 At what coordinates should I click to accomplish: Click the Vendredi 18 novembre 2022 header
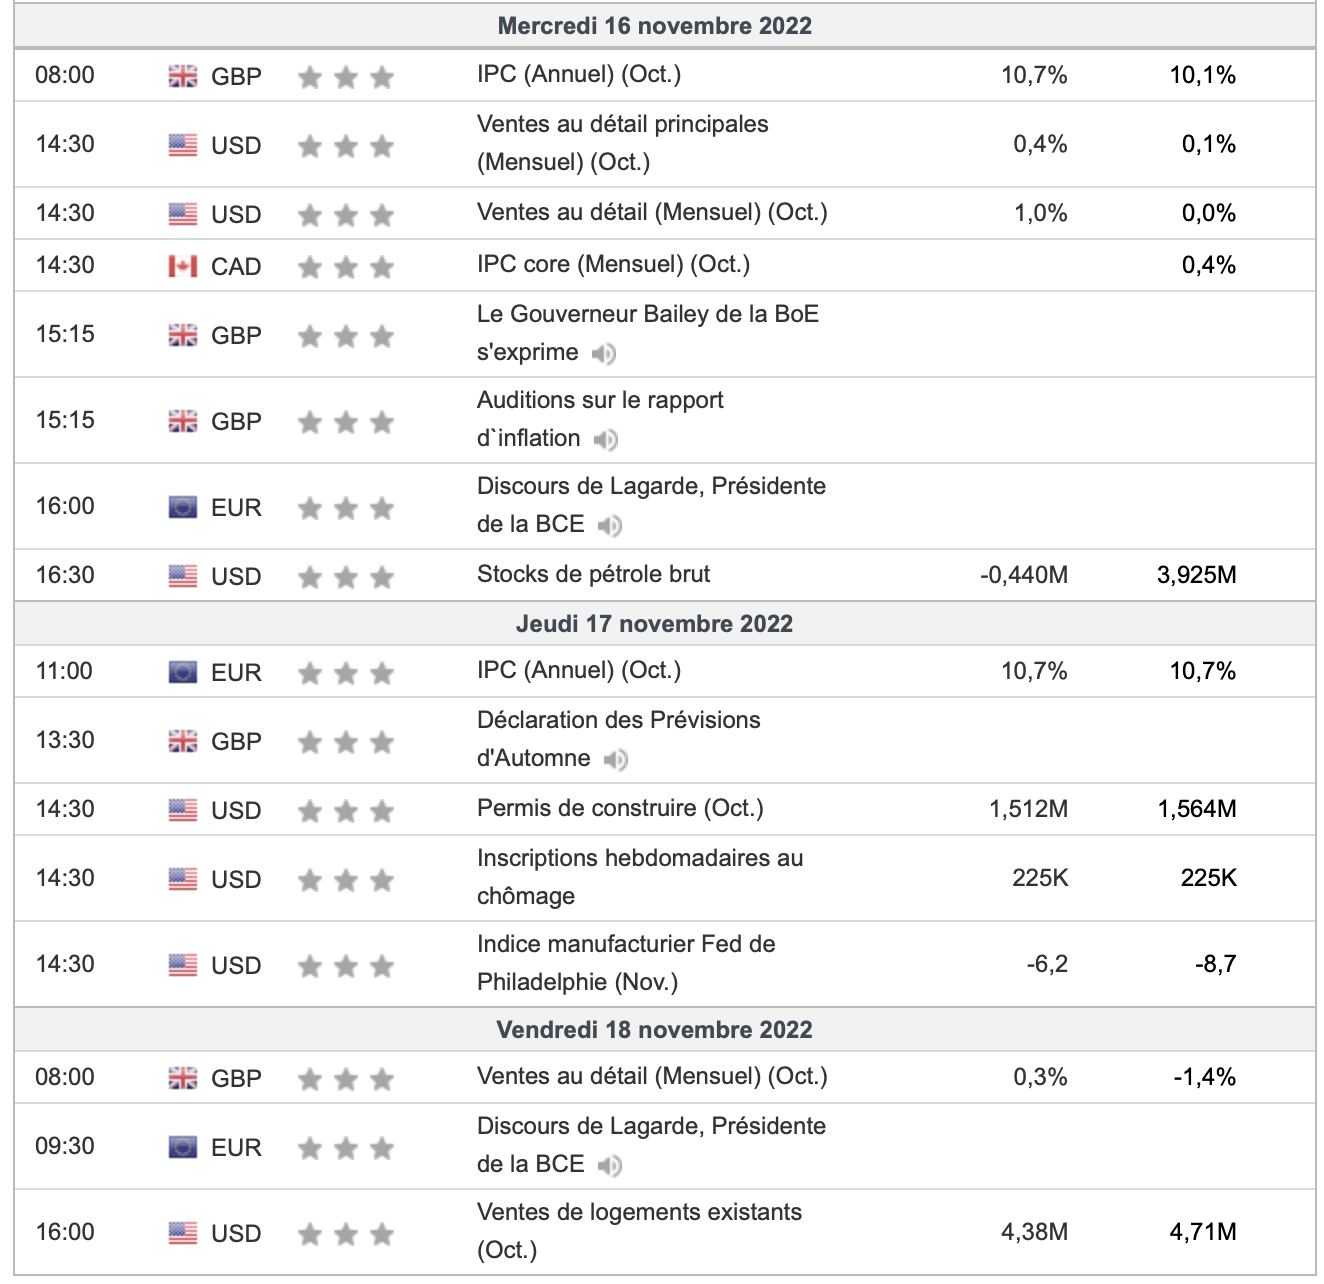(x=654, y=1030)
